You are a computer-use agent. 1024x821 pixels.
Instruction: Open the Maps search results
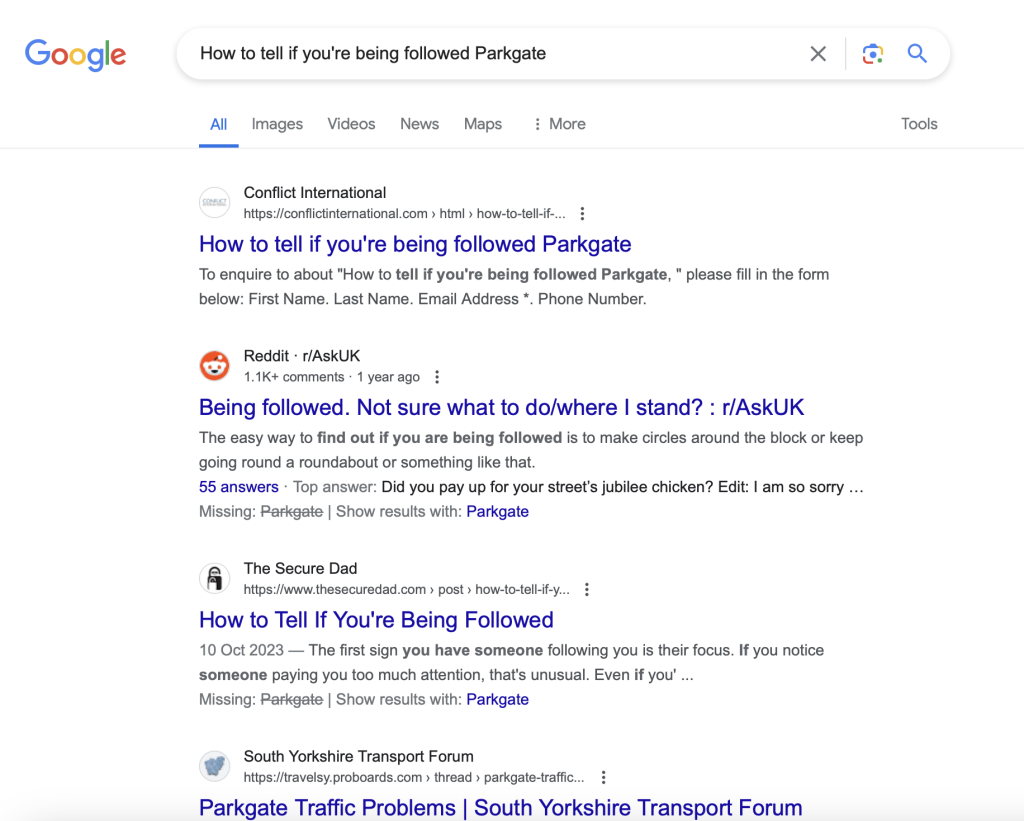[482, 123]
